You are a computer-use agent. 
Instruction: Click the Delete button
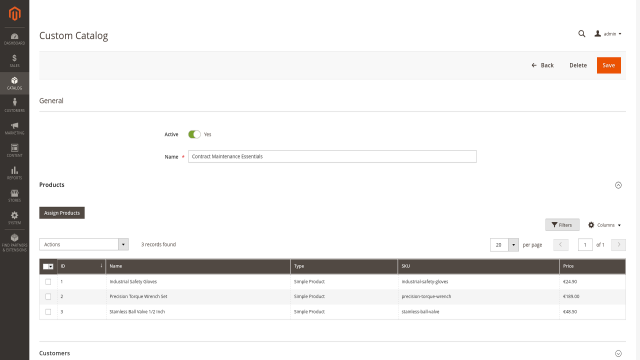[x=578, y=65]
